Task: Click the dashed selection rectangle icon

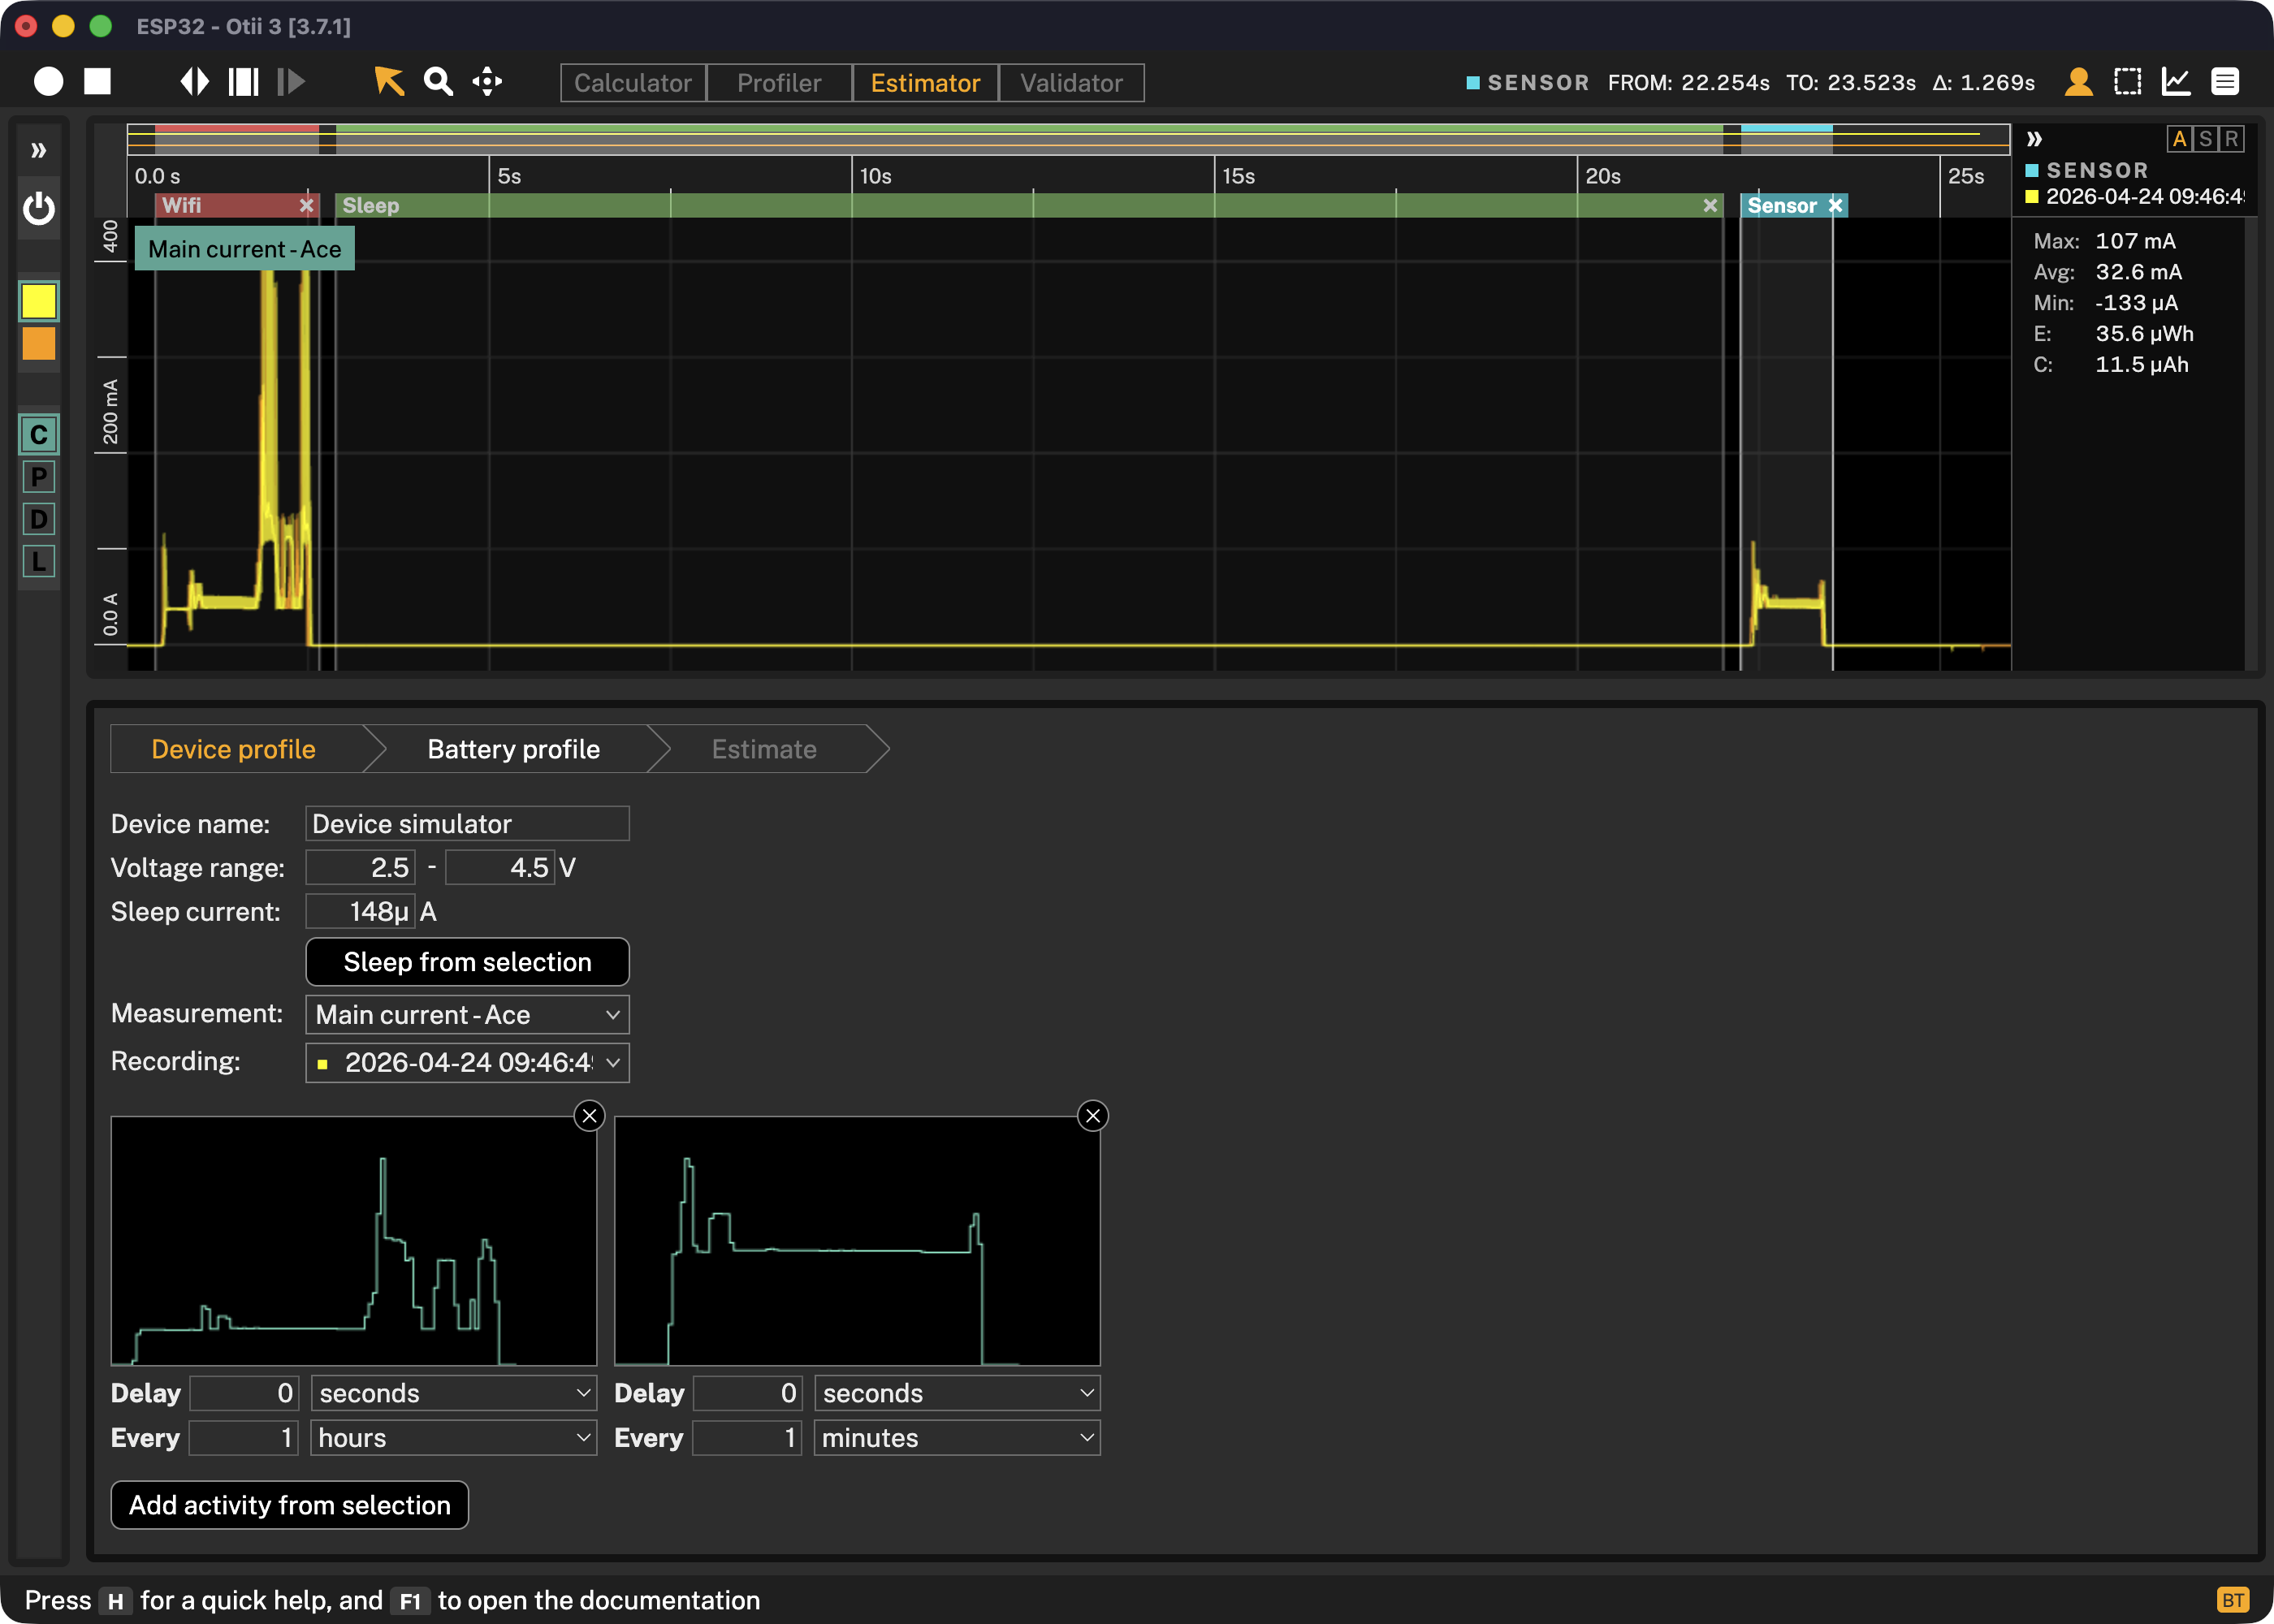Action: (2128, 82)
